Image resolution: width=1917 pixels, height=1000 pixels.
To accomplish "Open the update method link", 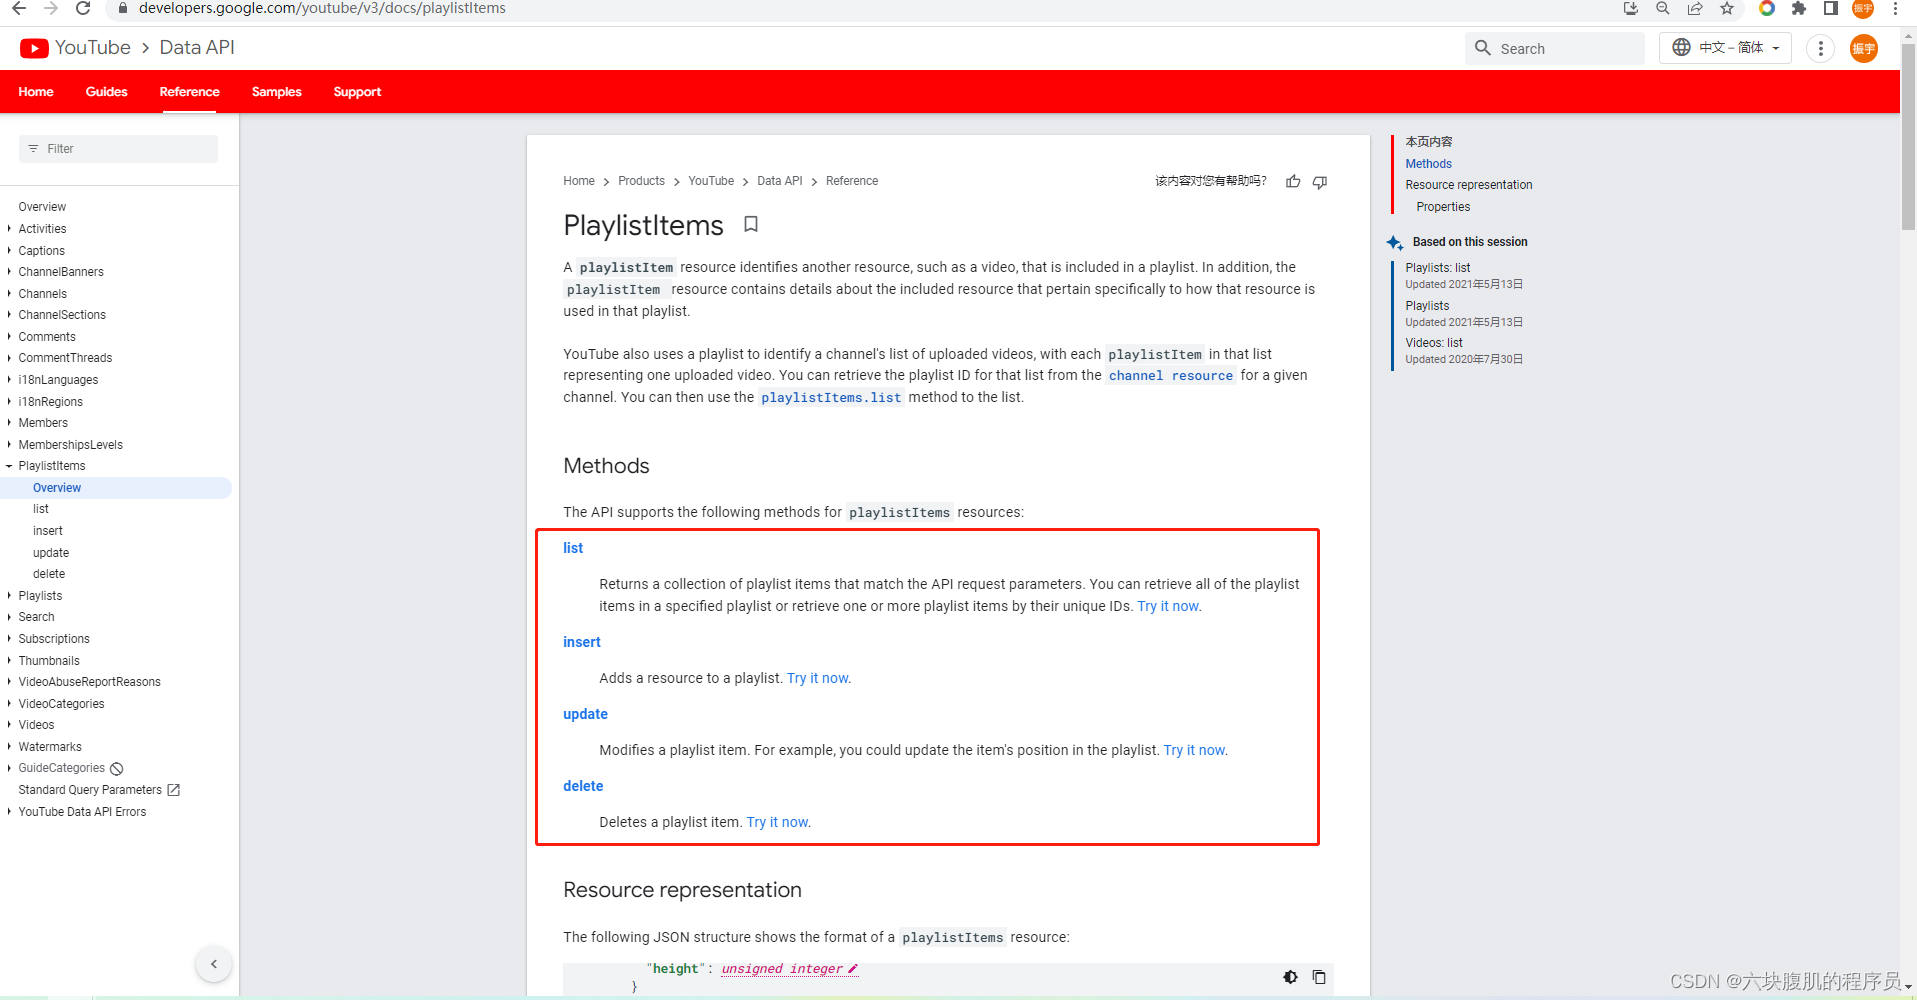I will click(x=585, y=714).
